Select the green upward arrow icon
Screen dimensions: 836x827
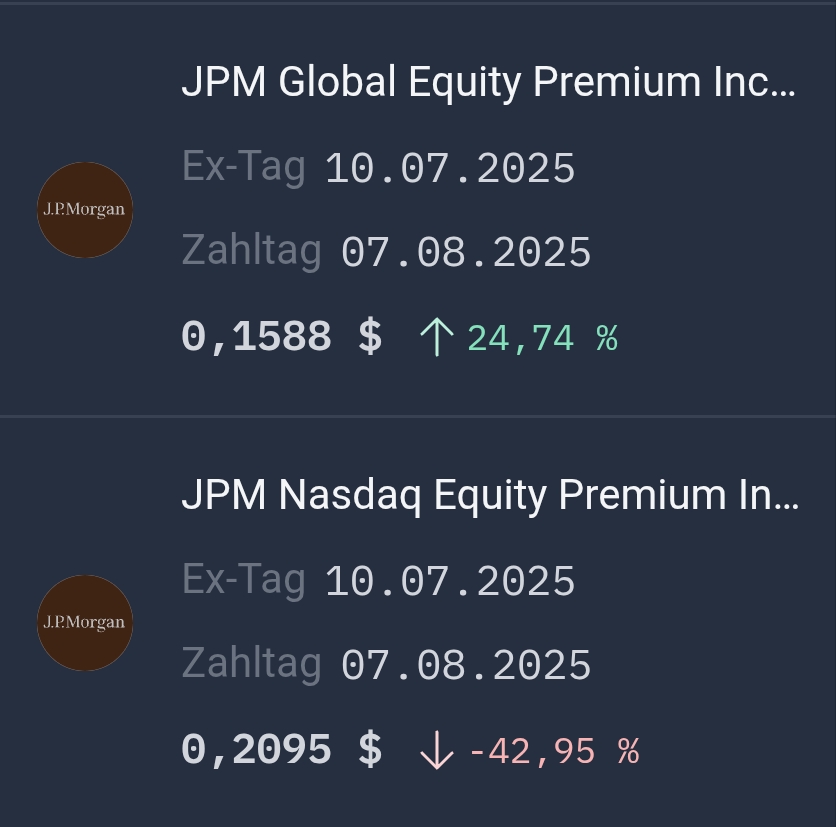click(437, 337)
